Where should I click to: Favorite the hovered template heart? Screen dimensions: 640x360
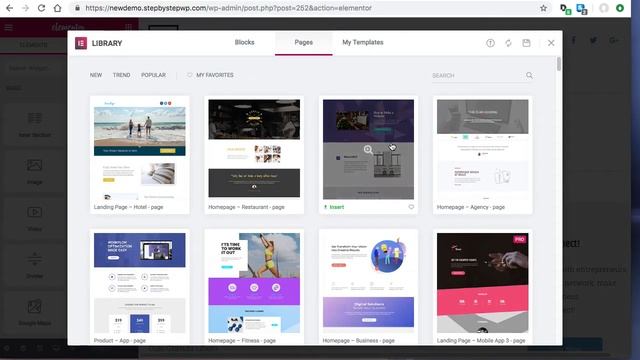pos(411,207)
